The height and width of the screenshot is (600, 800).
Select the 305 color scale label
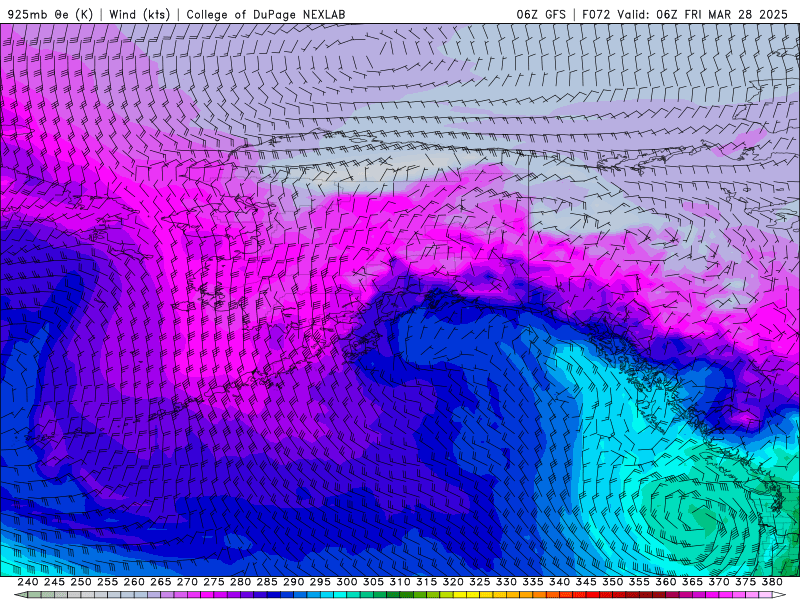[x=373, y=582]
